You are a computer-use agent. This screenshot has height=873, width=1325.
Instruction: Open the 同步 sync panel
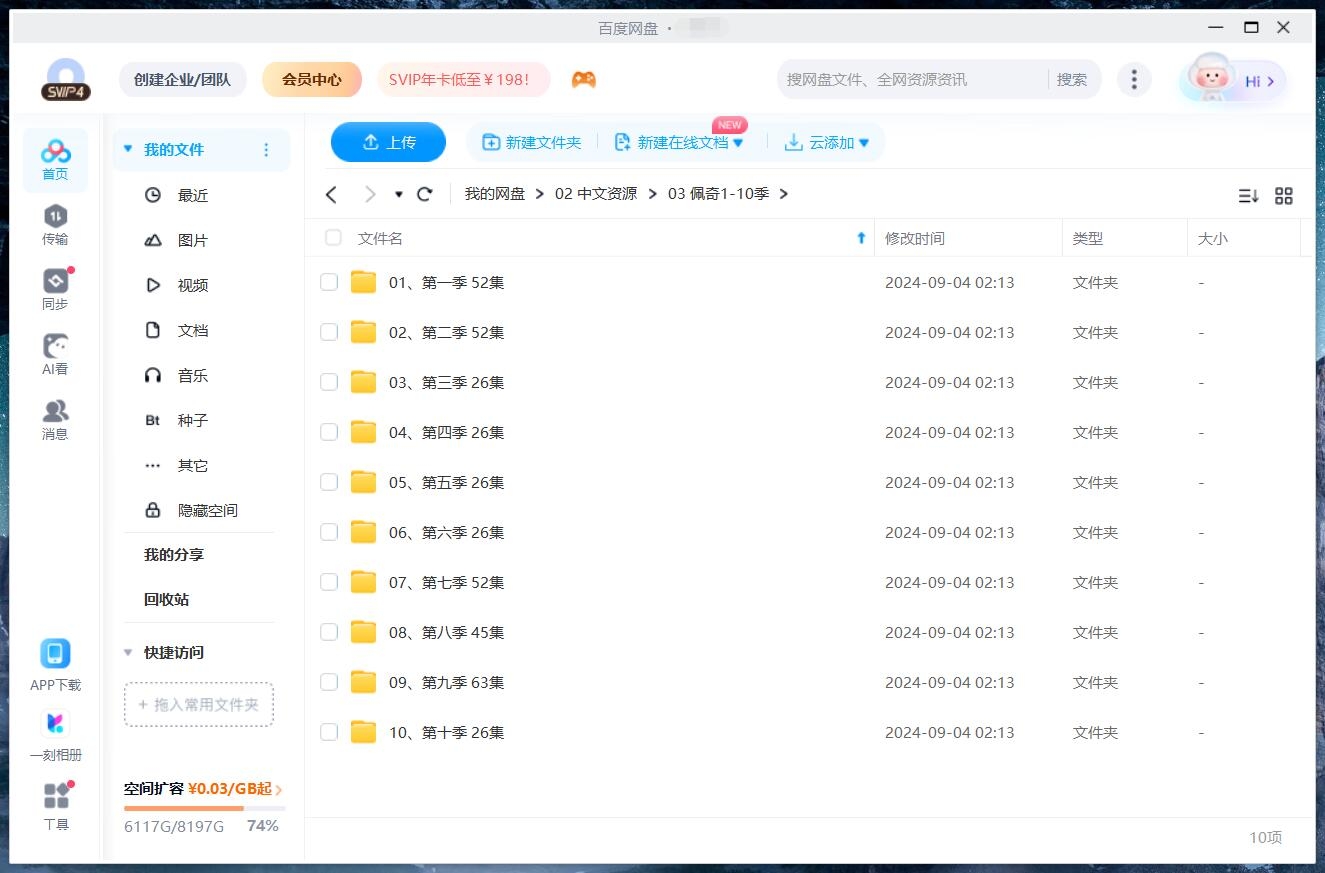(x=55, y=288)
